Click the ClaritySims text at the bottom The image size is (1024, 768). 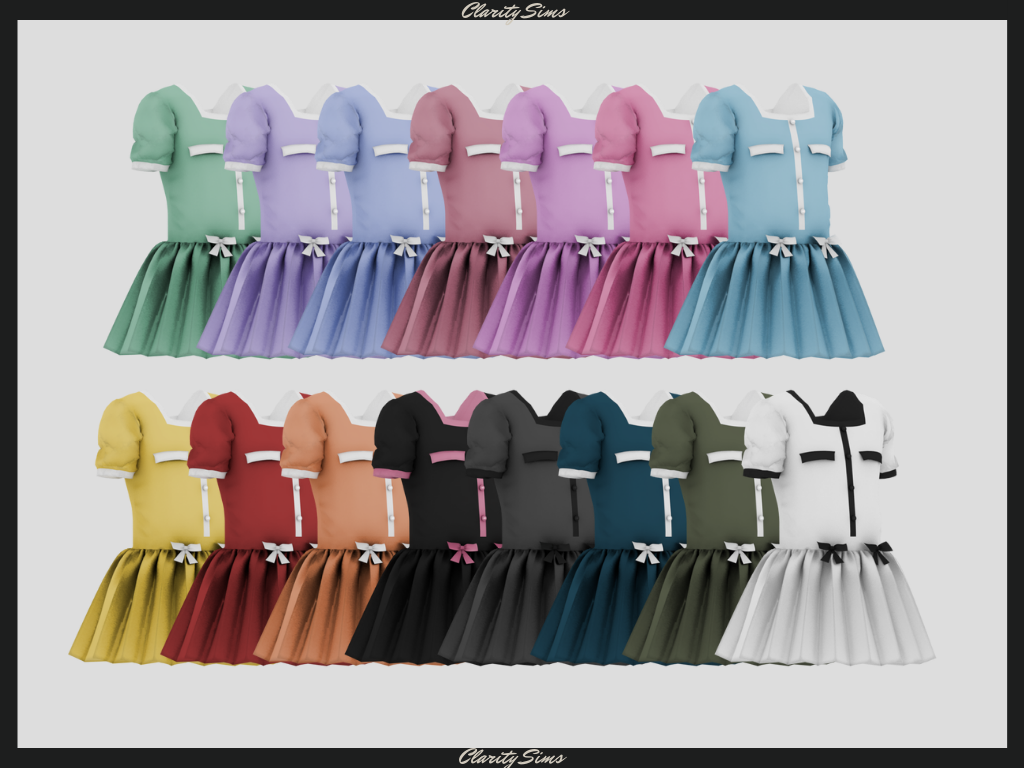[512, 757]
